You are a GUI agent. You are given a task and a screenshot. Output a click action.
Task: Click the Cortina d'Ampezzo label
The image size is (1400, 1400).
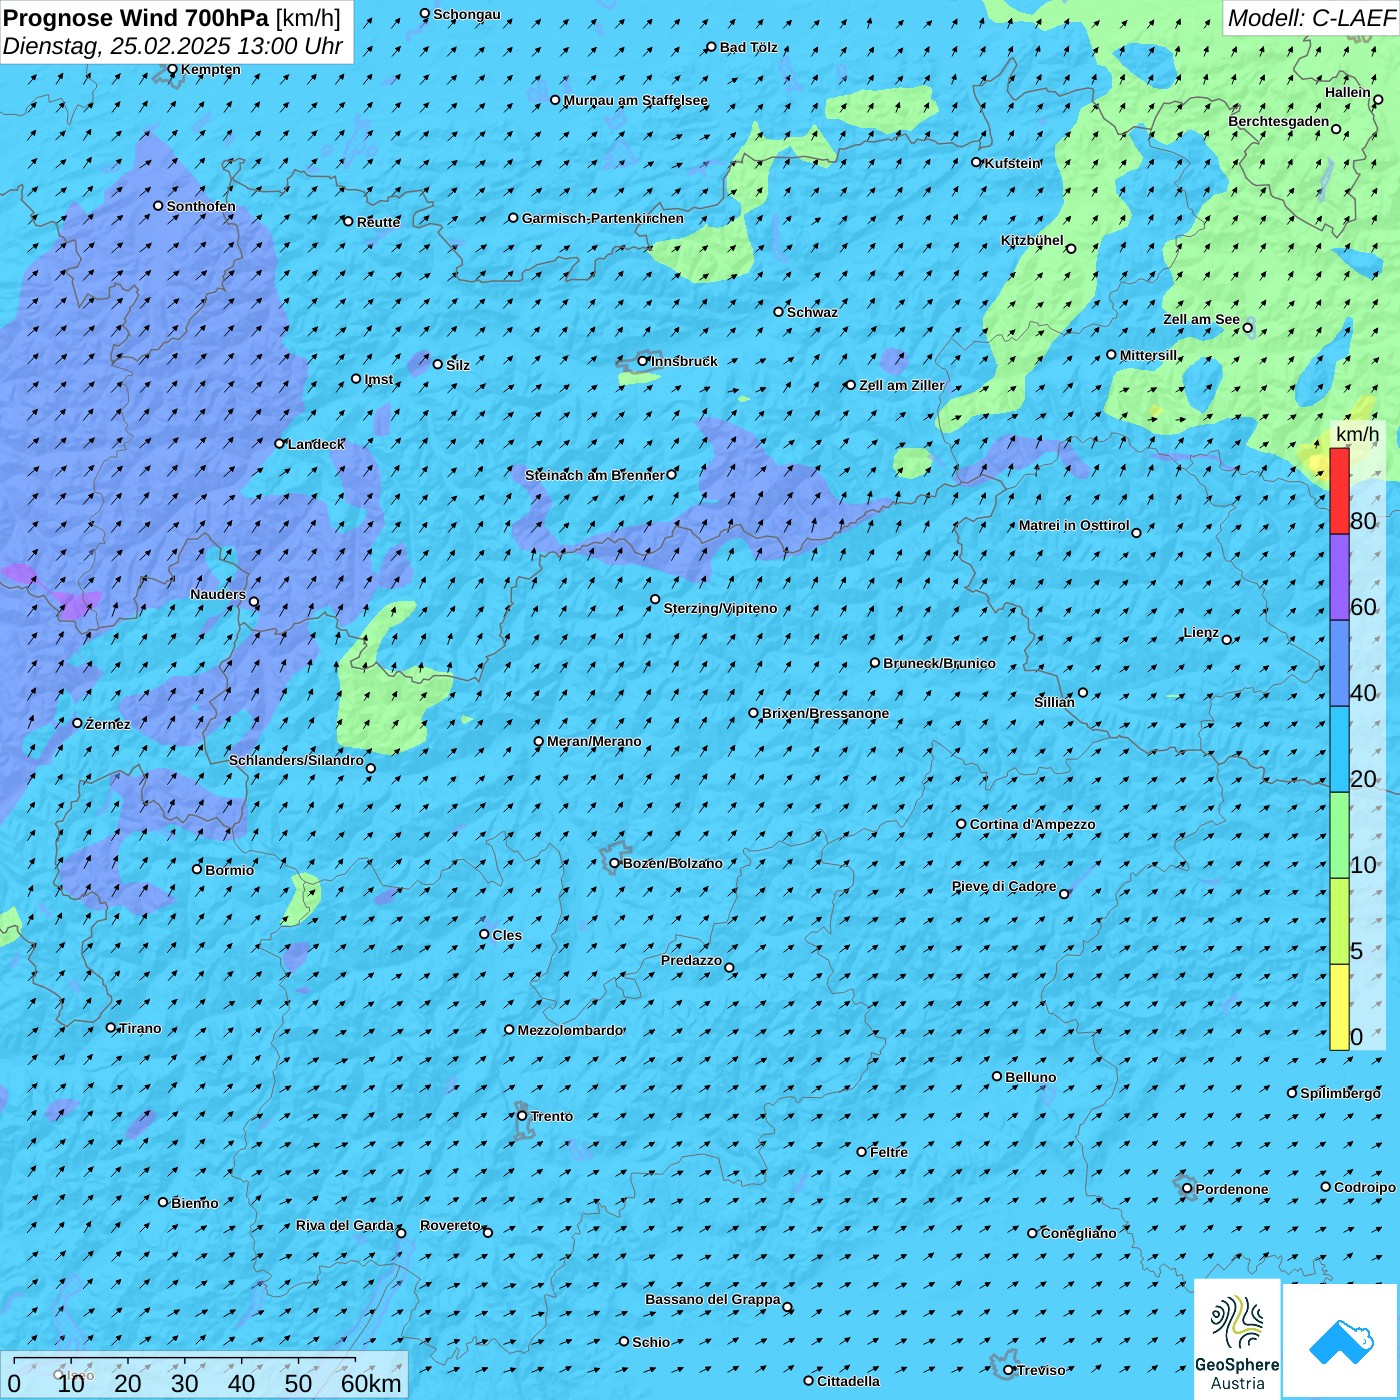1032,824
